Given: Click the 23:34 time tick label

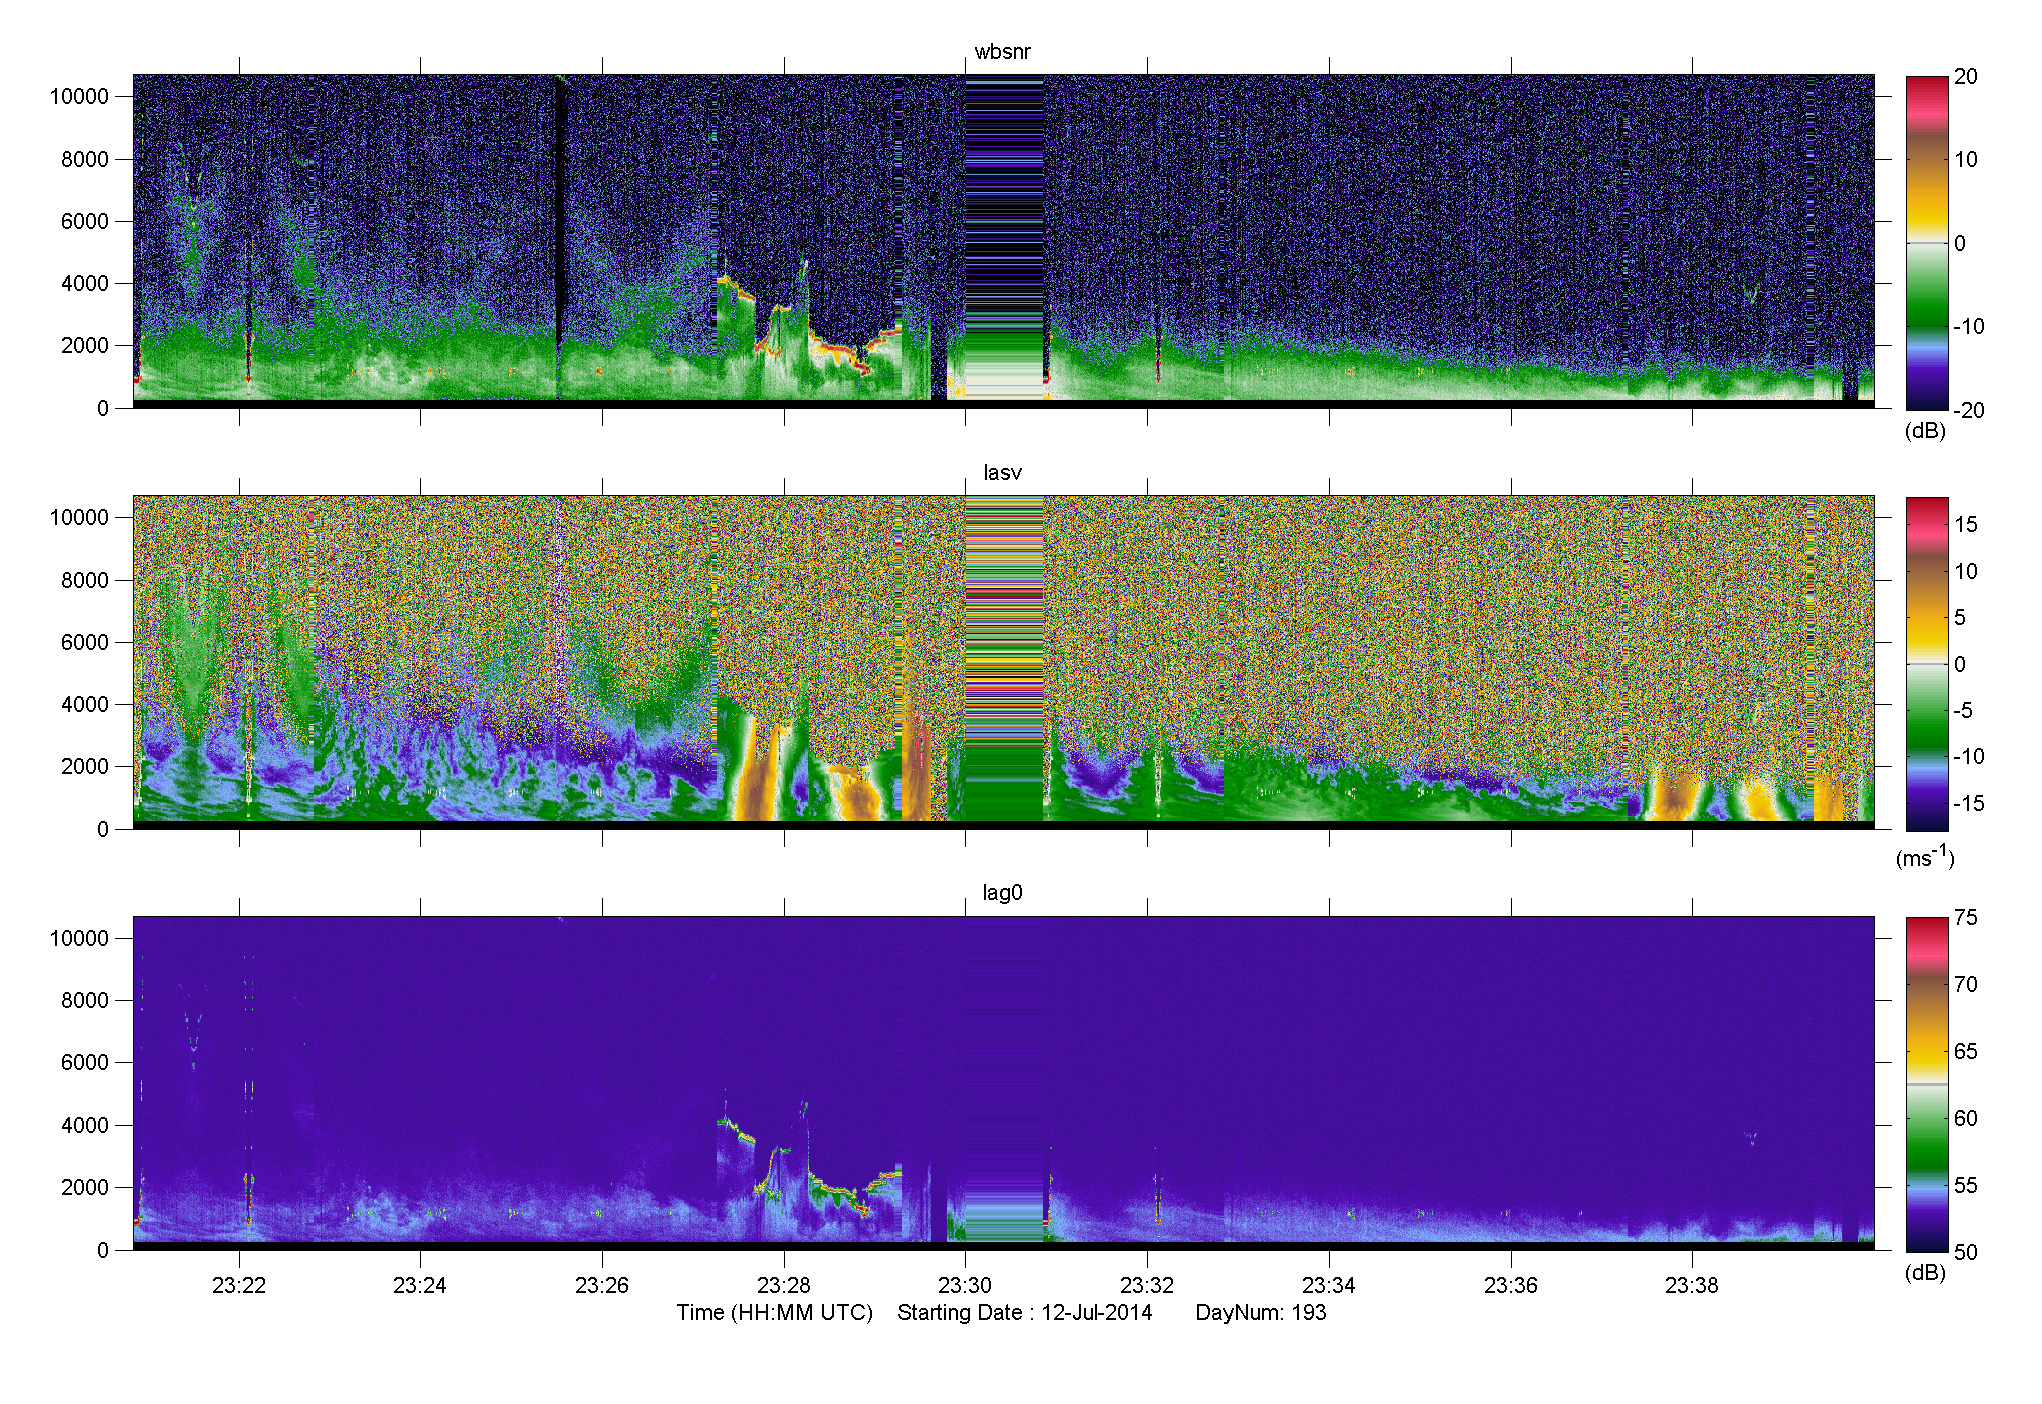Looking at the screenshot, I should coord(1329,1285).
